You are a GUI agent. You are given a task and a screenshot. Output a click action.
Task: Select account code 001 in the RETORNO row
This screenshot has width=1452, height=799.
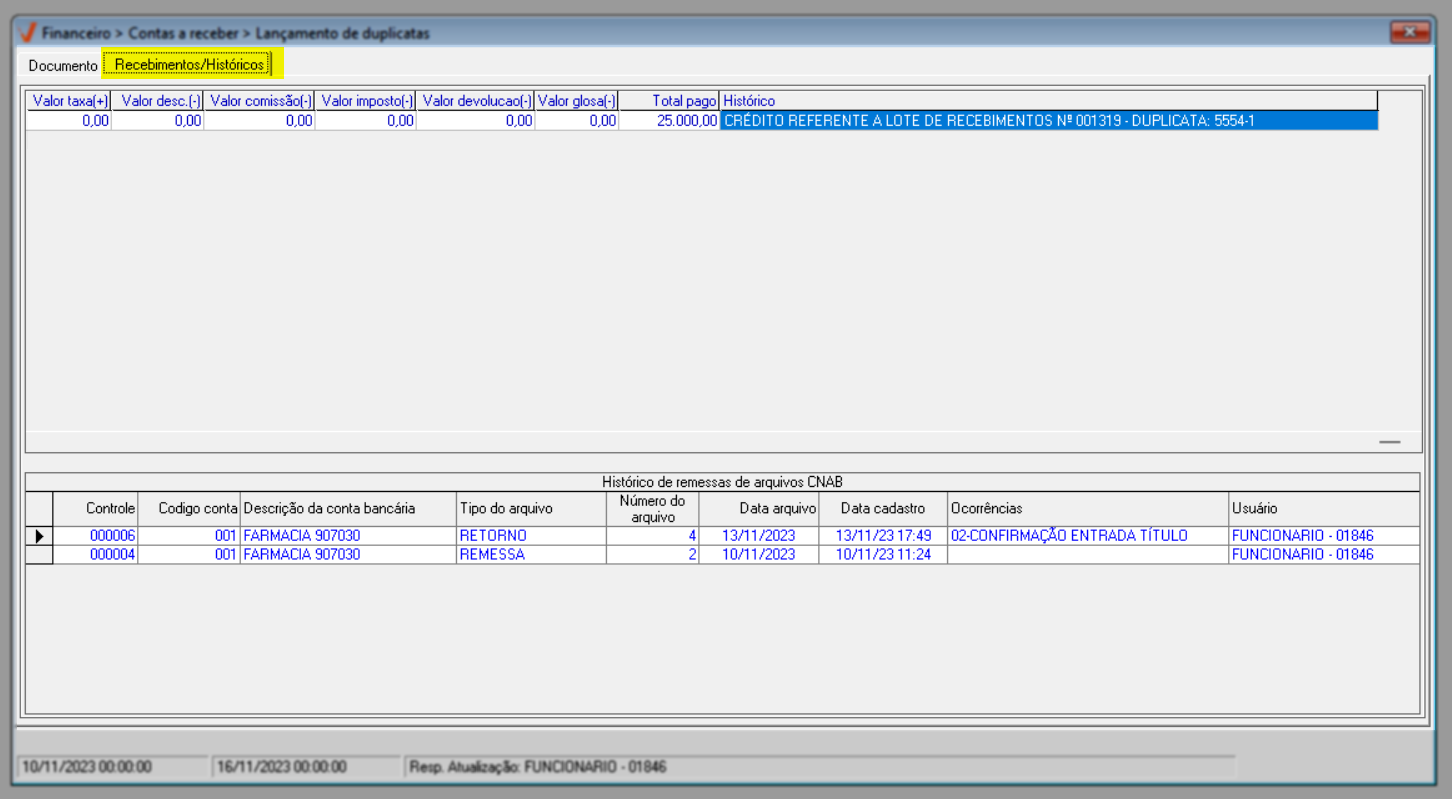(x=190, y=536)
